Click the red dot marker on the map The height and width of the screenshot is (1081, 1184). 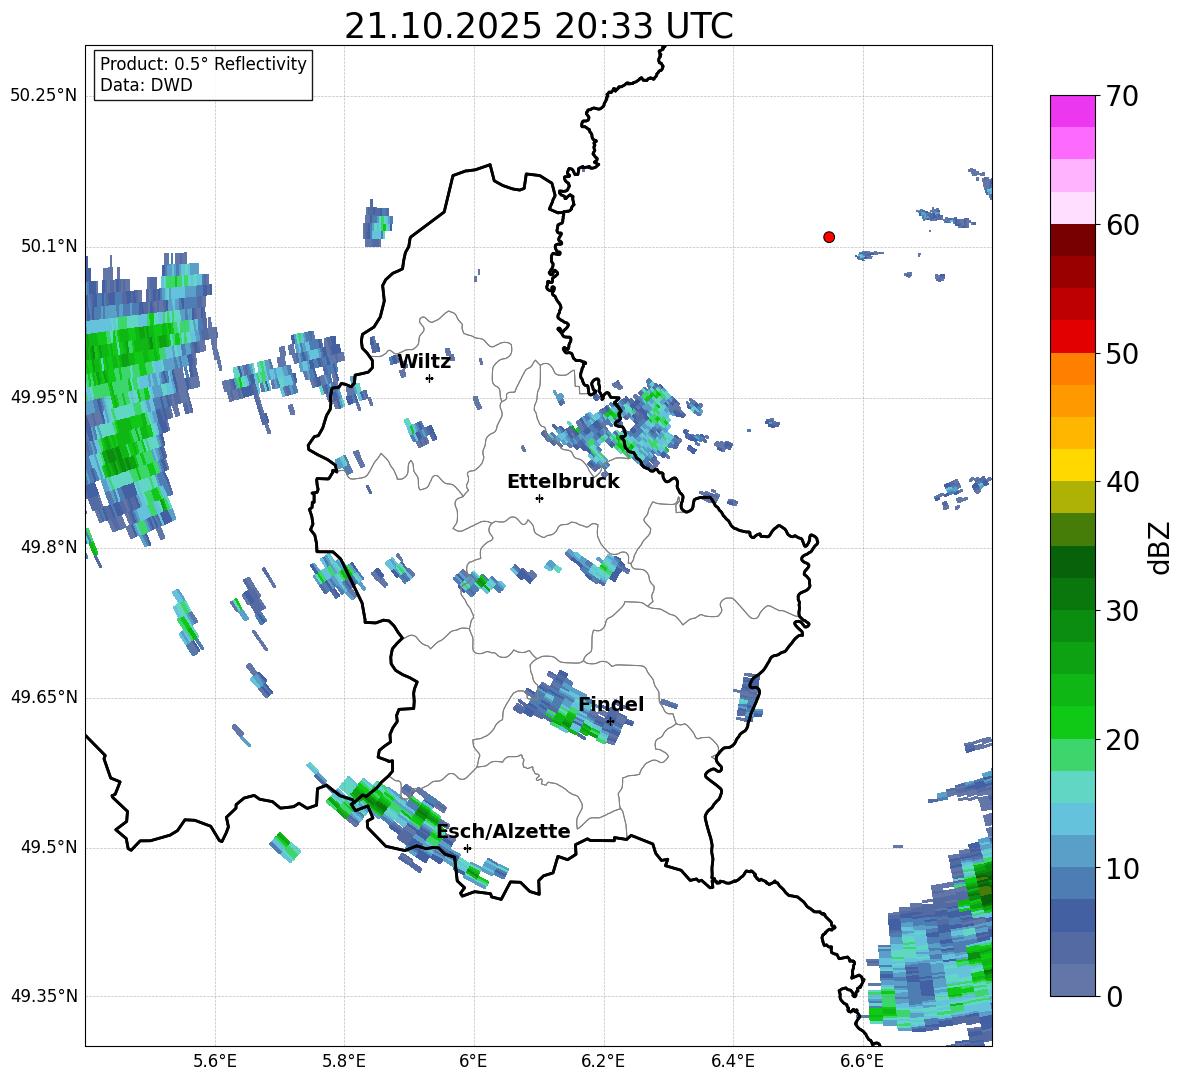(829, 237)
